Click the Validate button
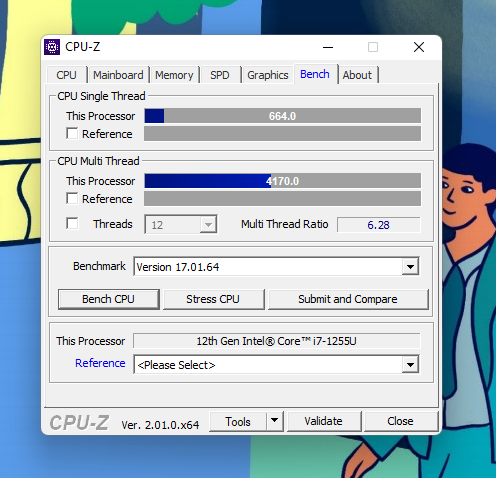This screenshot has width=496, height=478. 323,421
